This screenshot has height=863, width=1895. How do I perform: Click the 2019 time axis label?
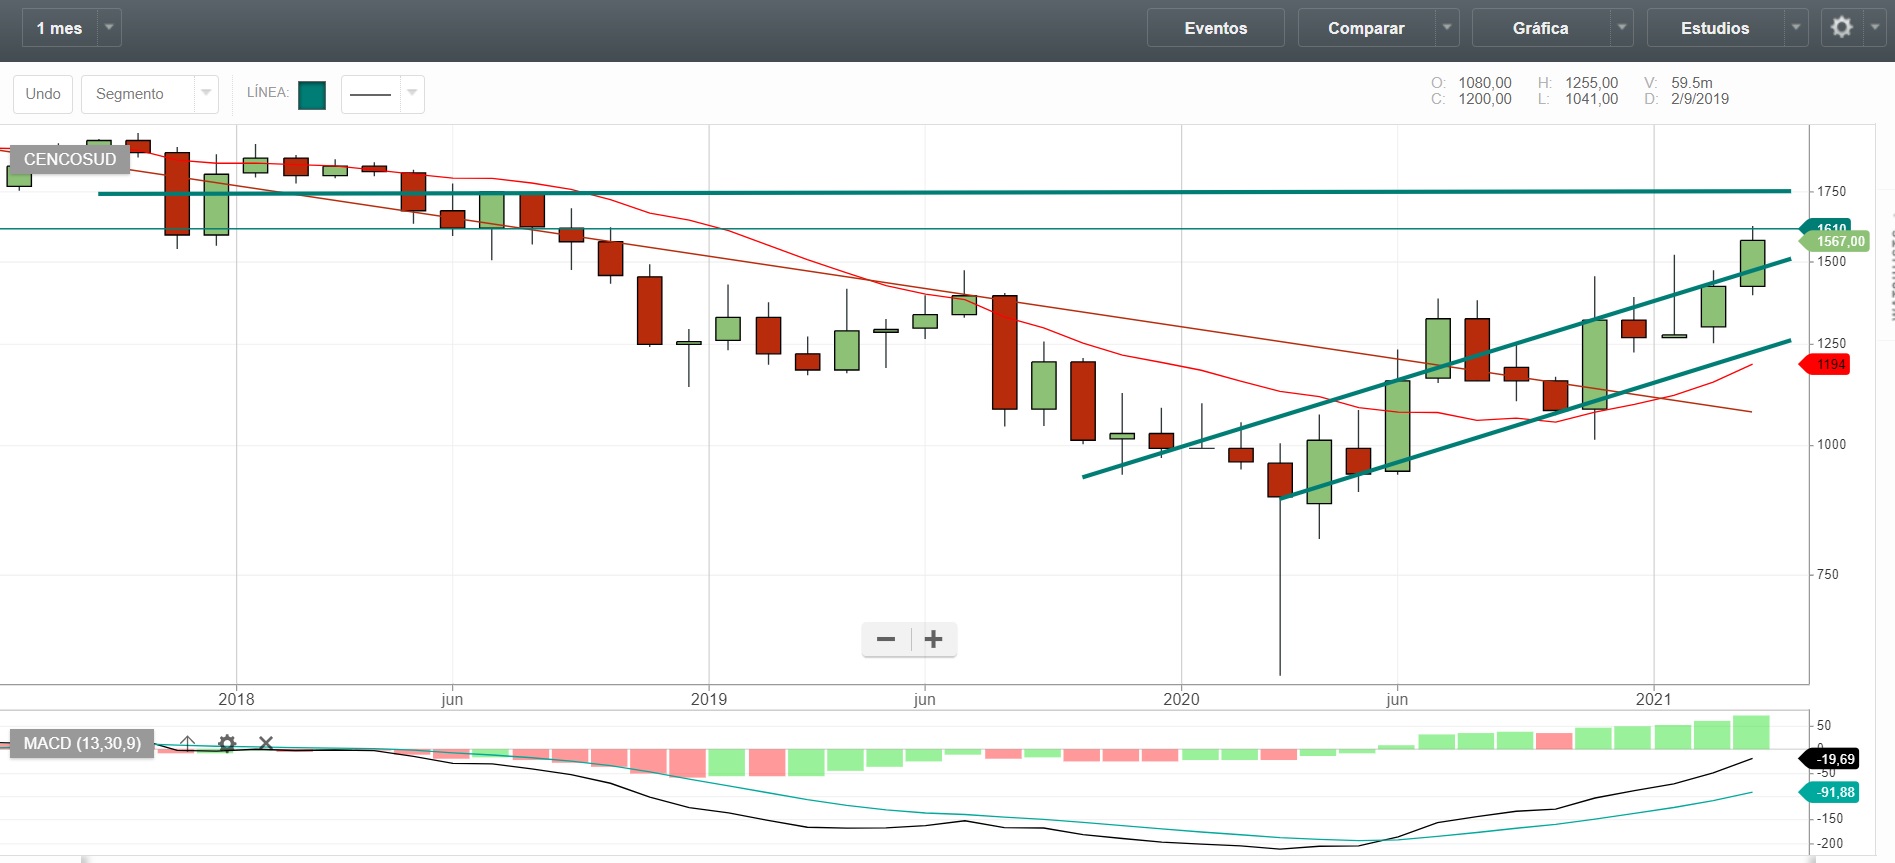(x=709, y=699)
